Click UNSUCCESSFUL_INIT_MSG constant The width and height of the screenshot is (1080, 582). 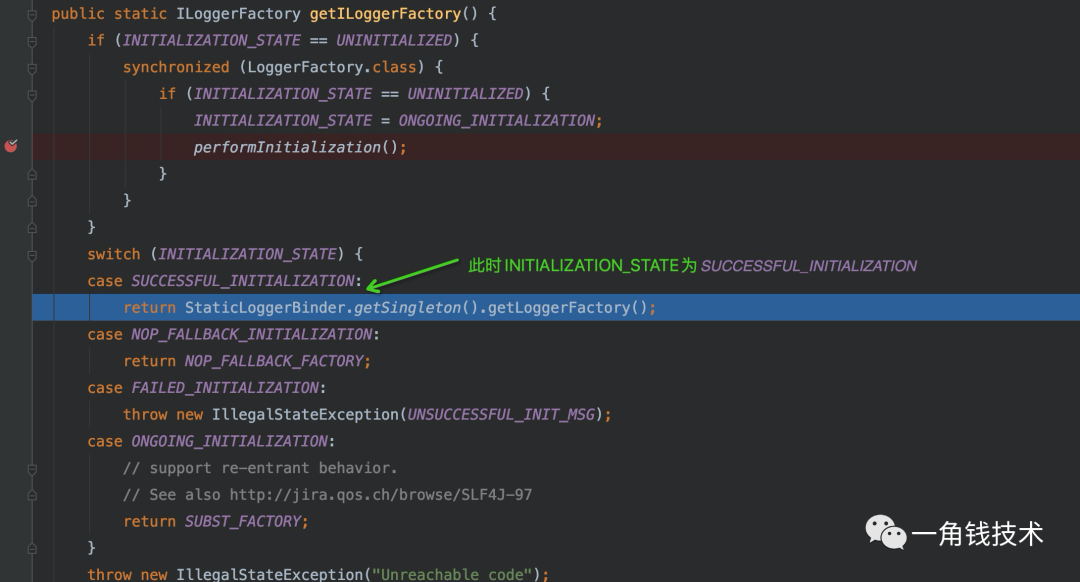click(501, 415)
